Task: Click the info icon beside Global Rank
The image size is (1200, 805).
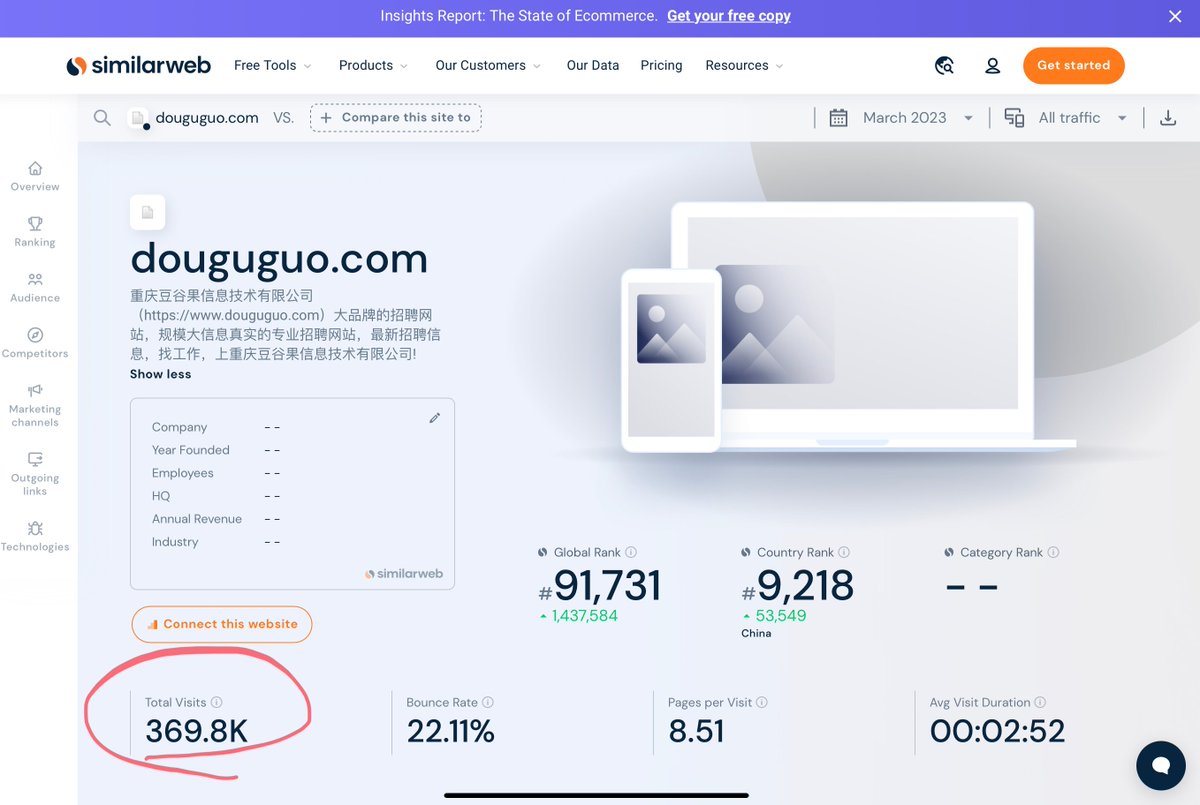Action: click(x=631, y=552)
